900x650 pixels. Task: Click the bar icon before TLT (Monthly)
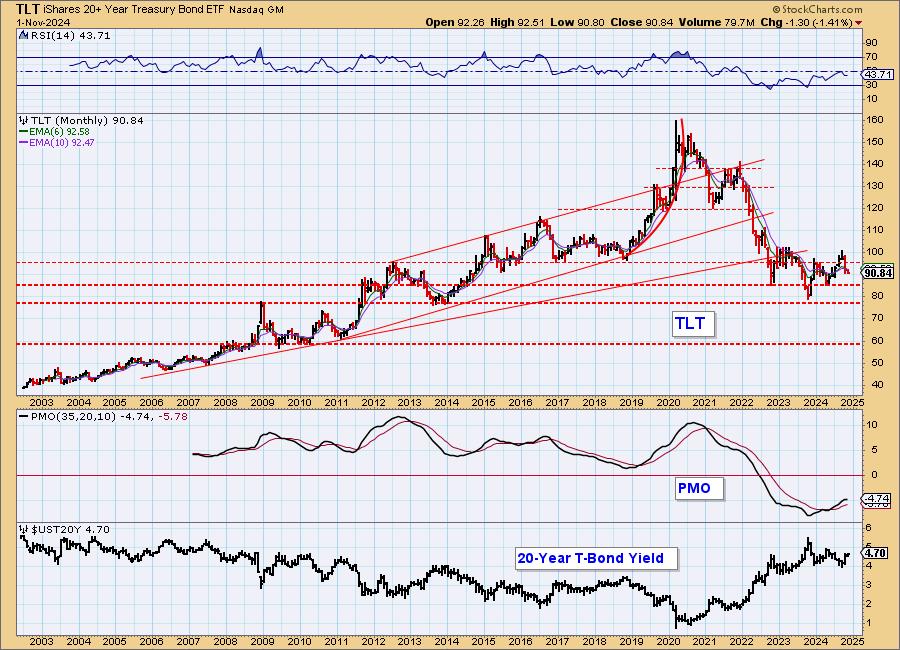point(24,121)
